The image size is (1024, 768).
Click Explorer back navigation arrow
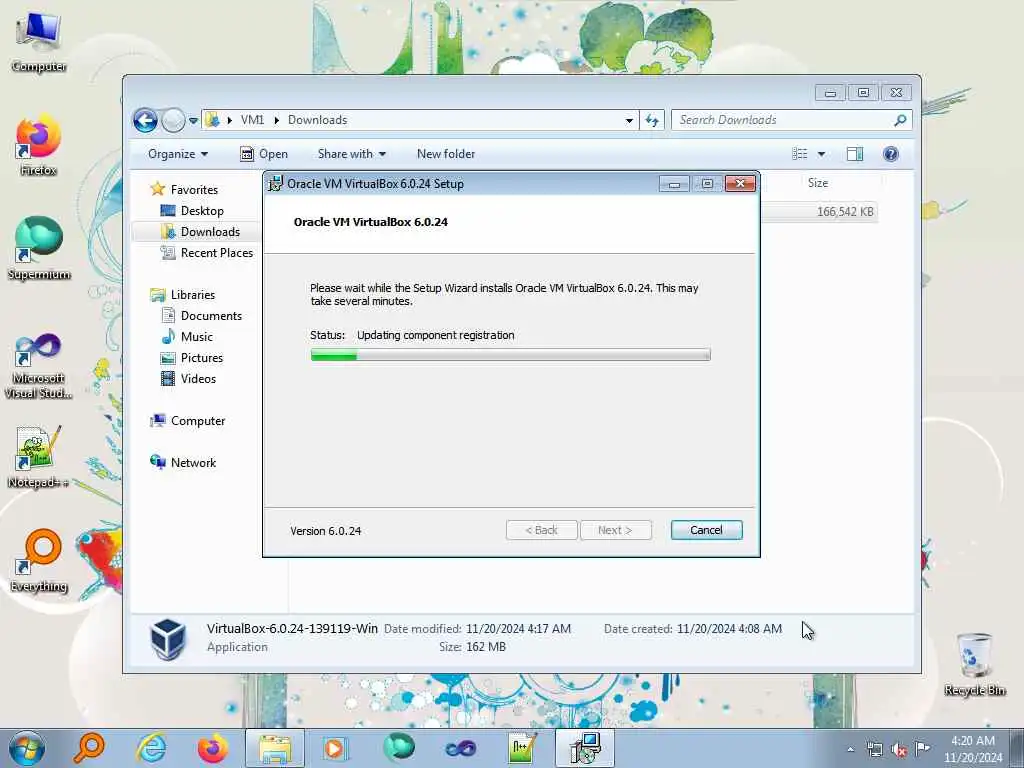pos(145,120)
